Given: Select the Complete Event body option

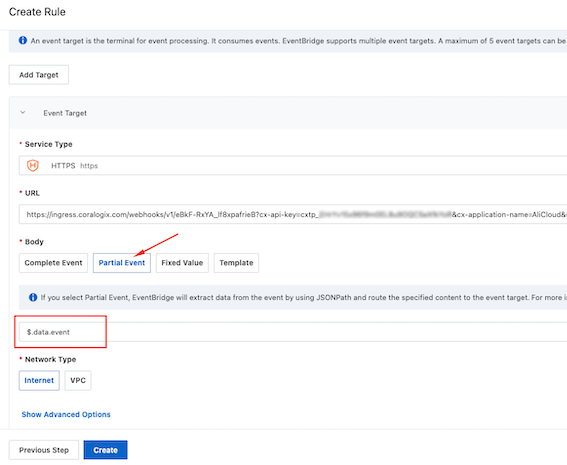Looking at the screenshot, I should coord(54,263).
